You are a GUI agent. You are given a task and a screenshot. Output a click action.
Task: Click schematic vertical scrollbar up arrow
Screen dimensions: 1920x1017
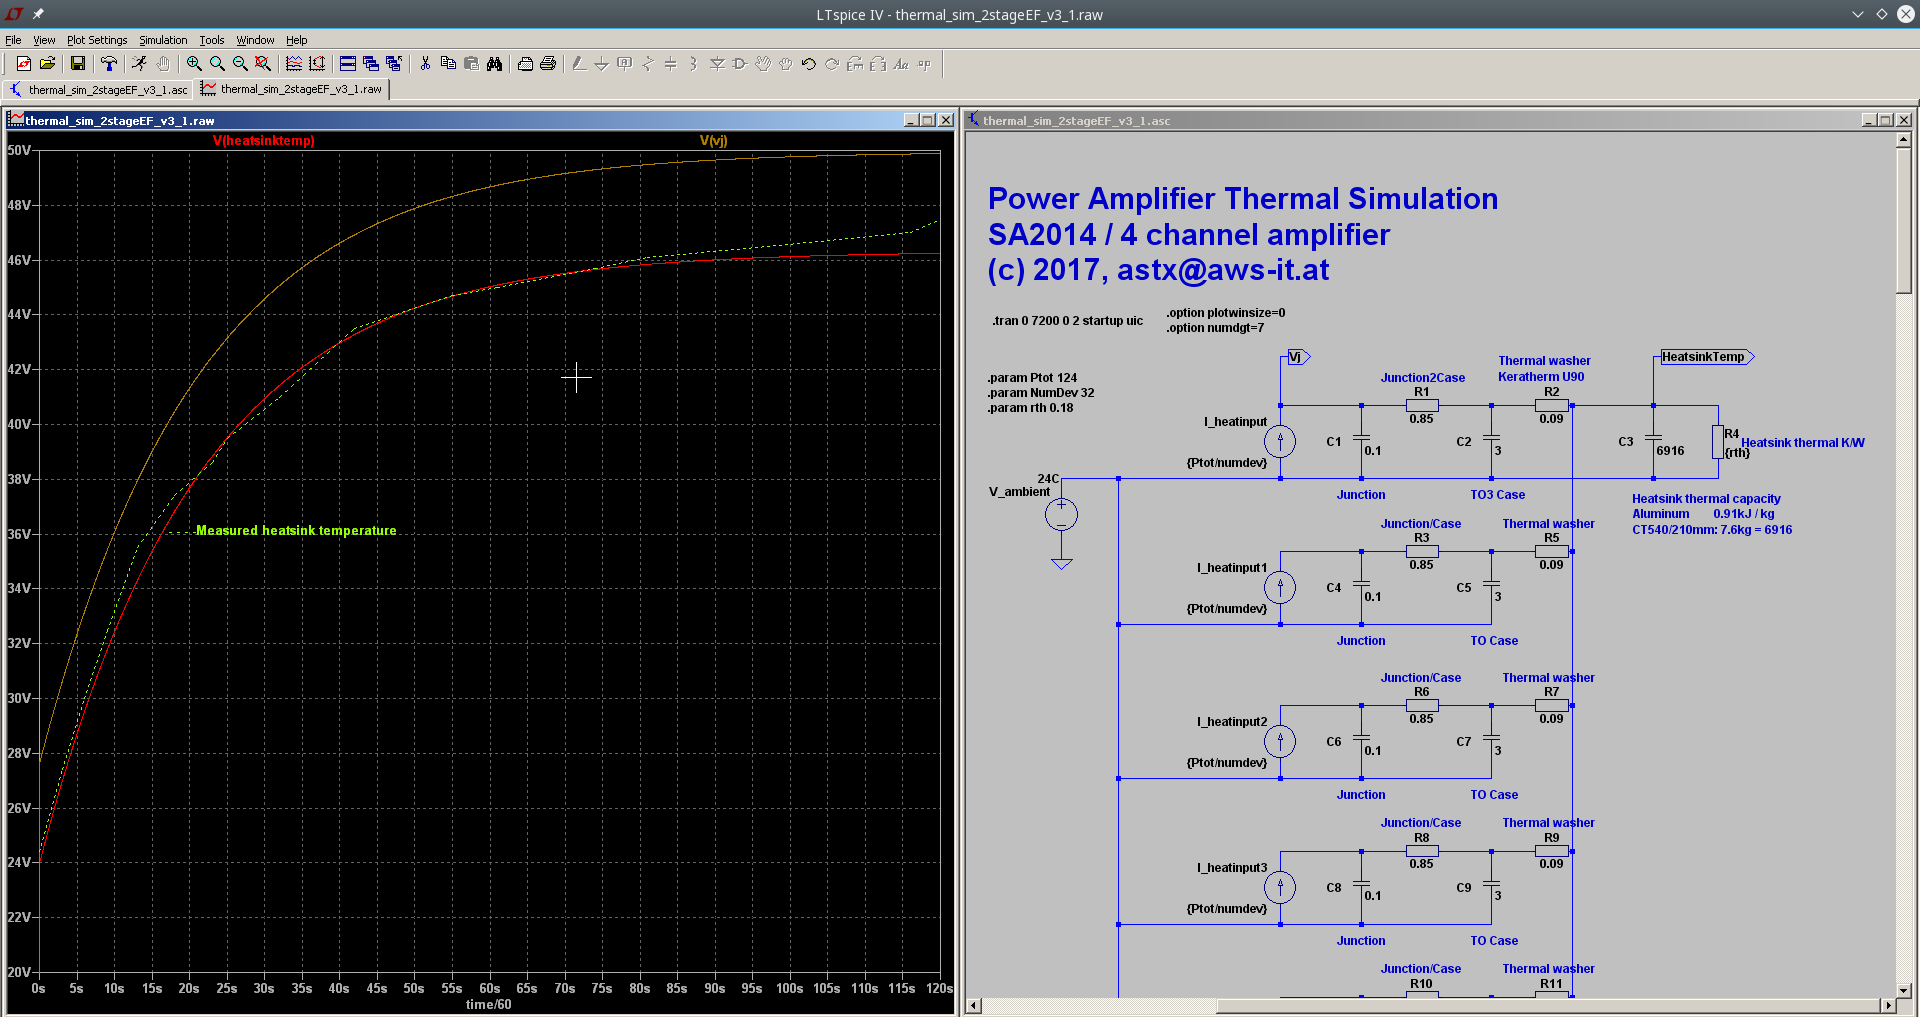[1904, 141]
